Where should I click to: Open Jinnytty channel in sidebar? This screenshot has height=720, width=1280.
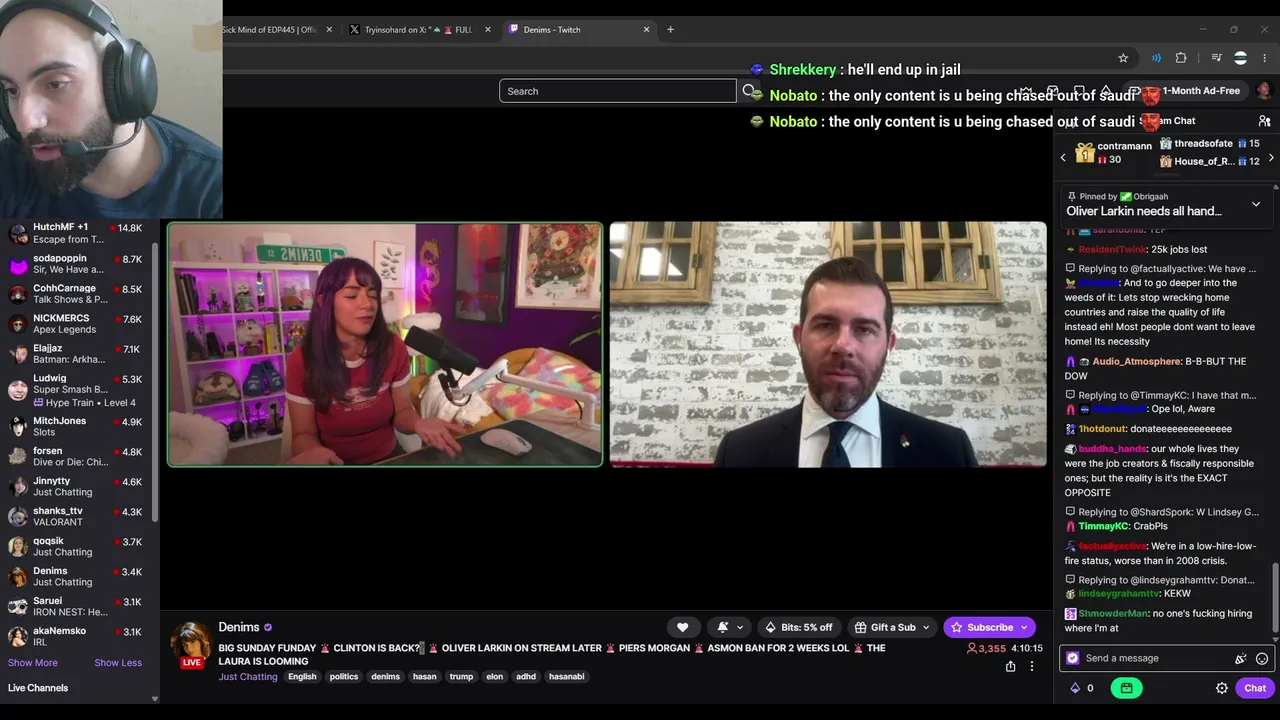76,486
